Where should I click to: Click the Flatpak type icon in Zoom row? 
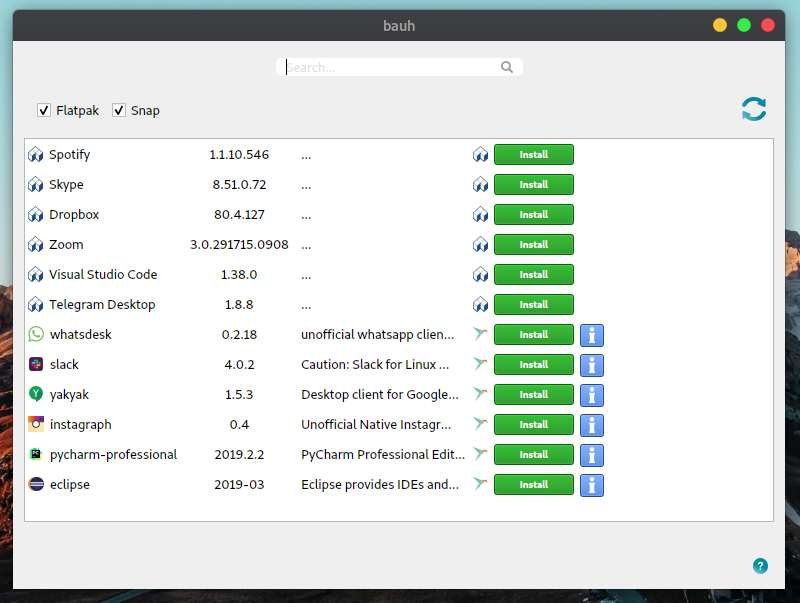480,245
